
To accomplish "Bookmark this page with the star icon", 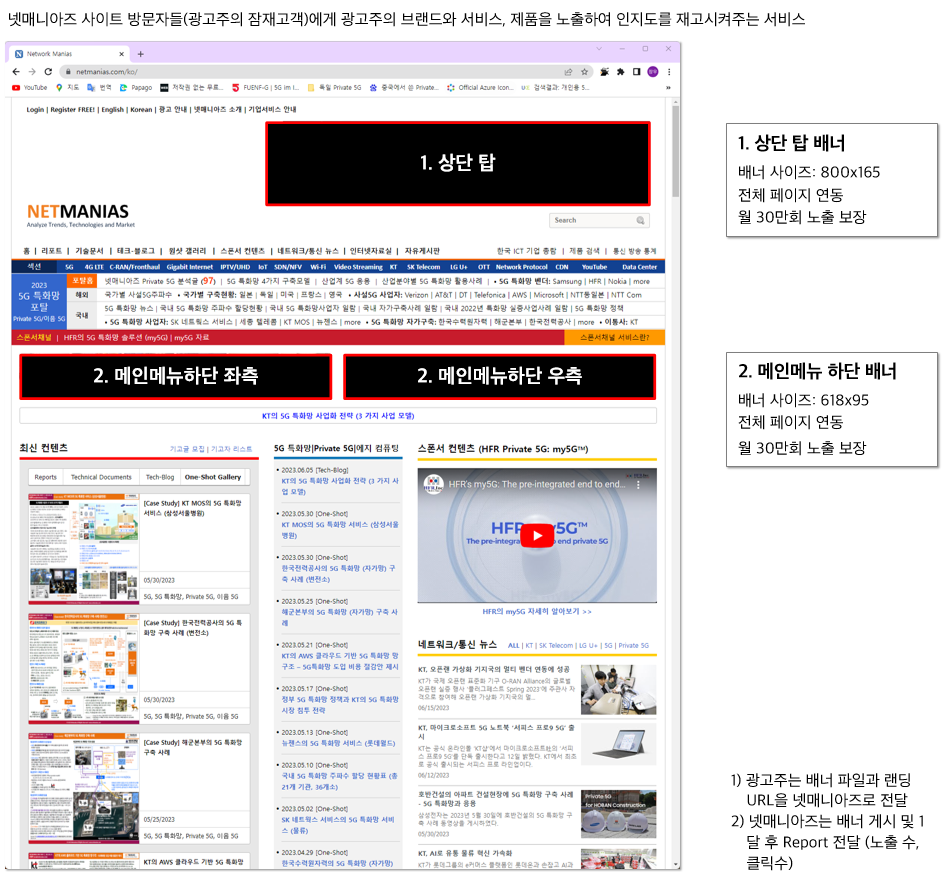I will tap(584, 72).
